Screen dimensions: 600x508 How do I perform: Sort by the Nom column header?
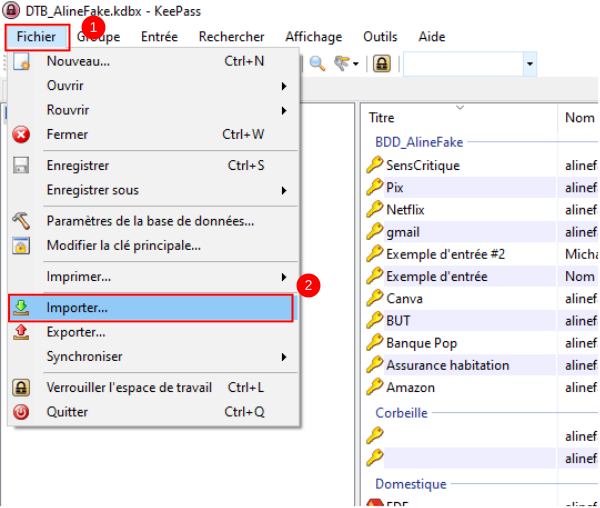pyautogui.click(x=578, y=118)
